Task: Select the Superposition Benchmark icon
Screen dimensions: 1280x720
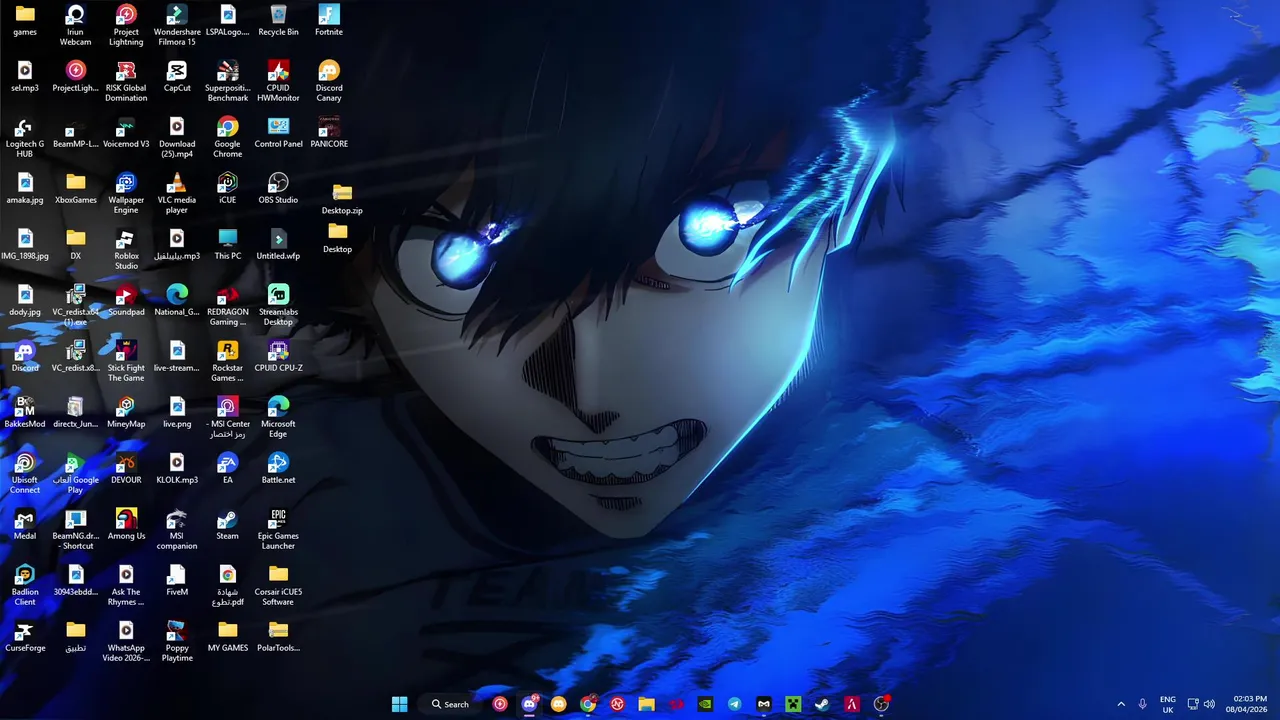Action: [x=228, y=81]
